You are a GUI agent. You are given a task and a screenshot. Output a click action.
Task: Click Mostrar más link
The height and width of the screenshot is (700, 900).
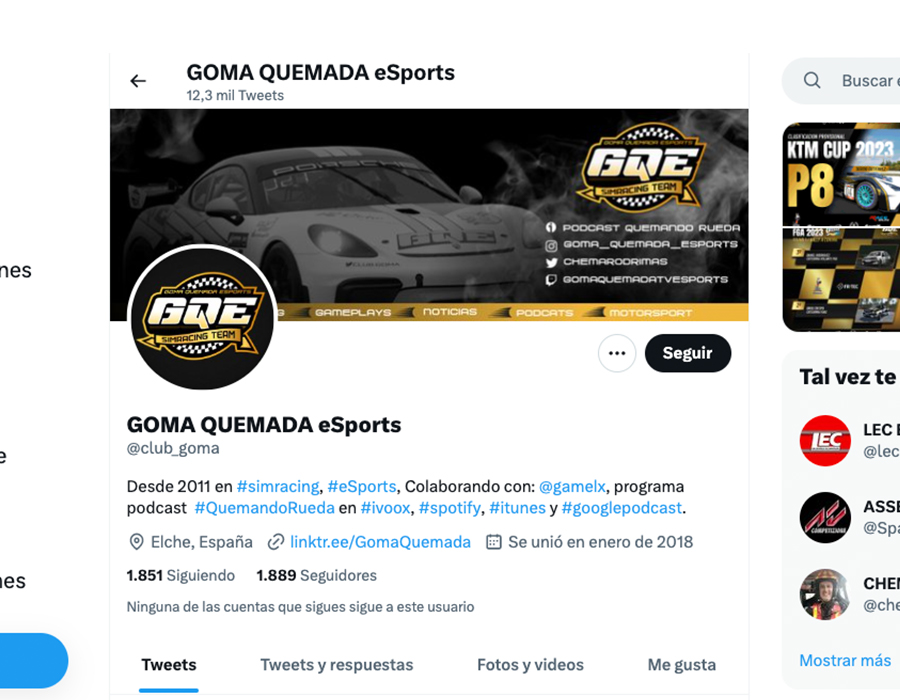coord(845,660)
